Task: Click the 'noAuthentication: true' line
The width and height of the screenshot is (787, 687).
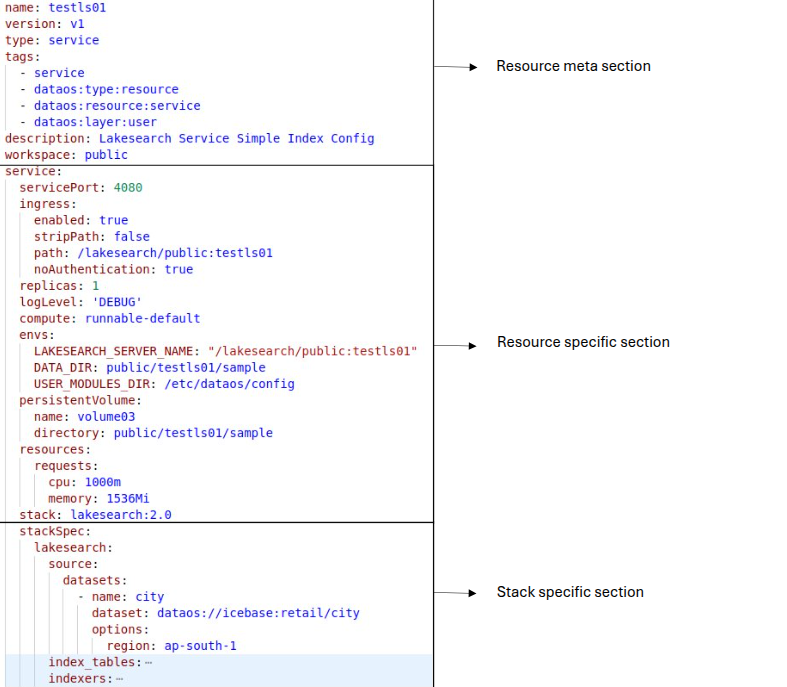Action: point(113,269)
